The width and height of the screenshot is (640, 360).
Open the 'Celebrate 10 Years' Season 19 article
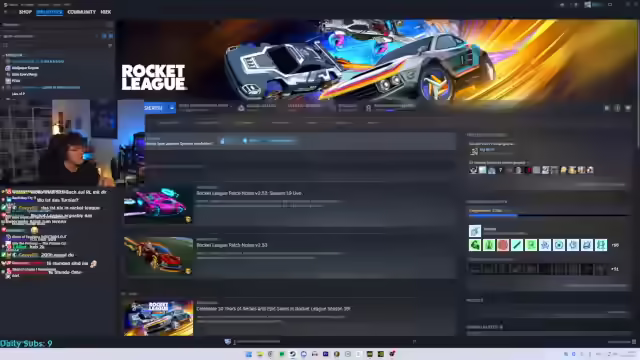coord(273,309)
